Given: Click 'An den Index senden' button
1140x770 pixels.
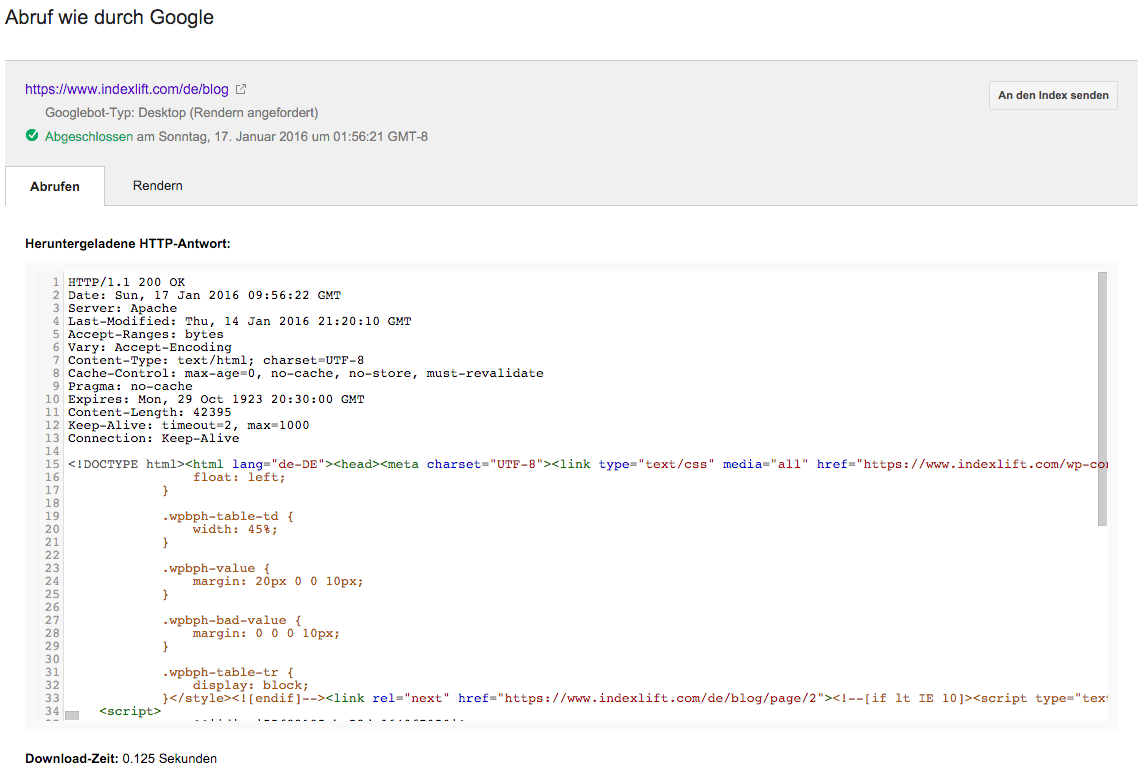Looking at the screenshot, I should 1053,95.
